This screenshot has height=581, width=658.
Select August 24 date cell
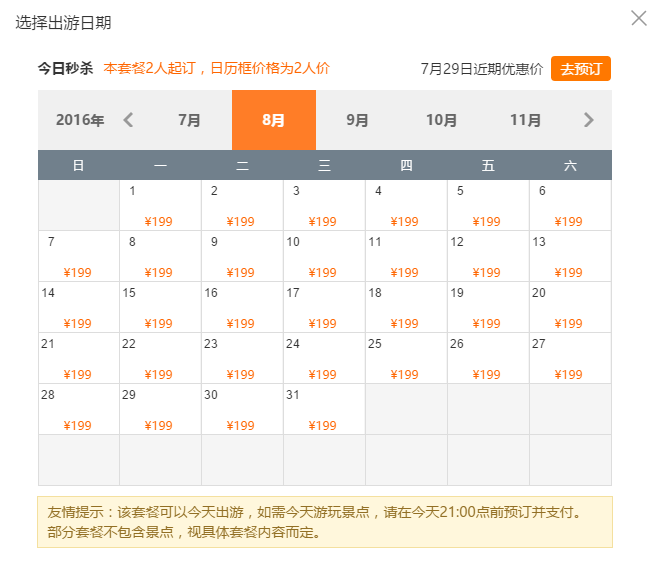[324, 358]
